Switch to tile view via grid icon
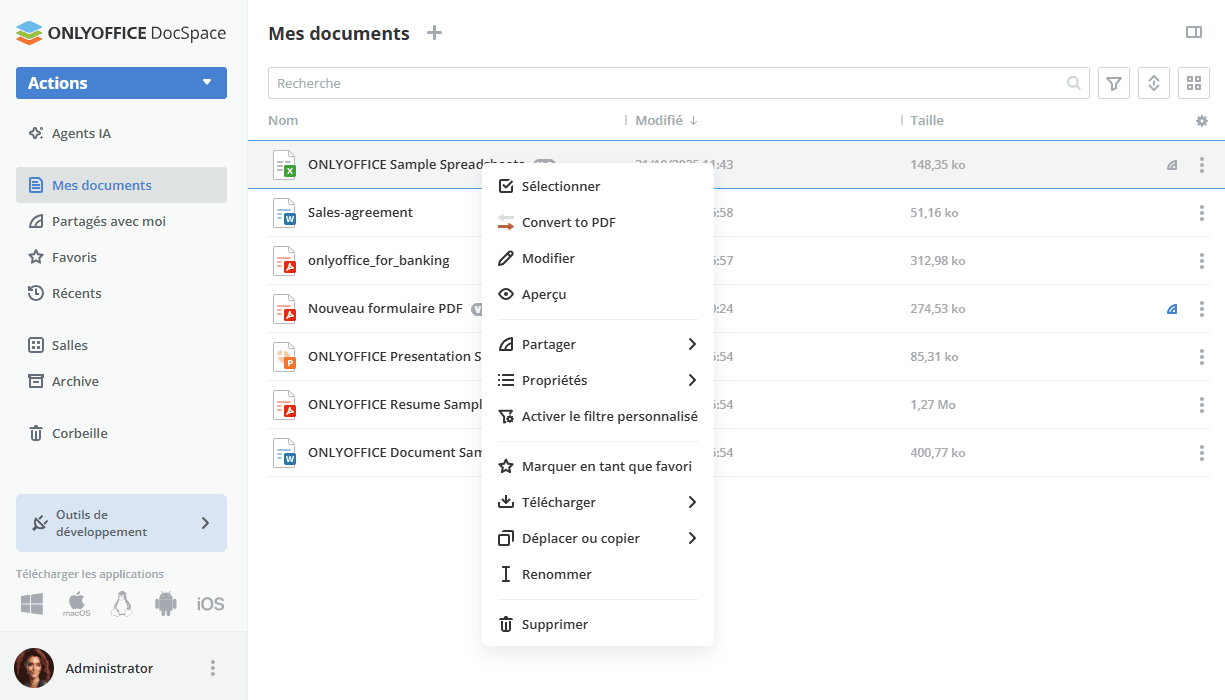This screenshot has width=1225, height=700. pyautogui.click(x=1193, y=83)
